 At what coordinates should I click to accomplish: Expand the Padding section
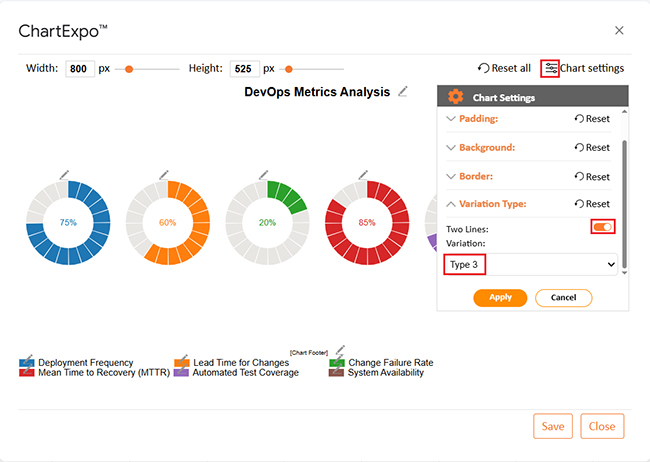pyautogui.click(x=480, y=118)
